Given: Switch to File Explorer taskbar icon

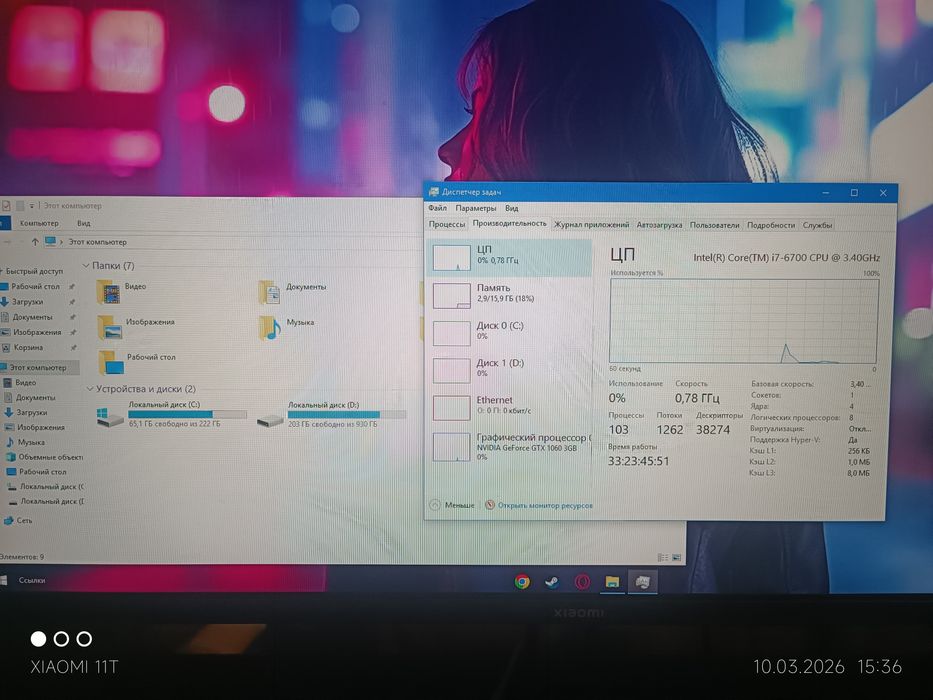Looking at the screenshot, I should (x=612, y=582).
